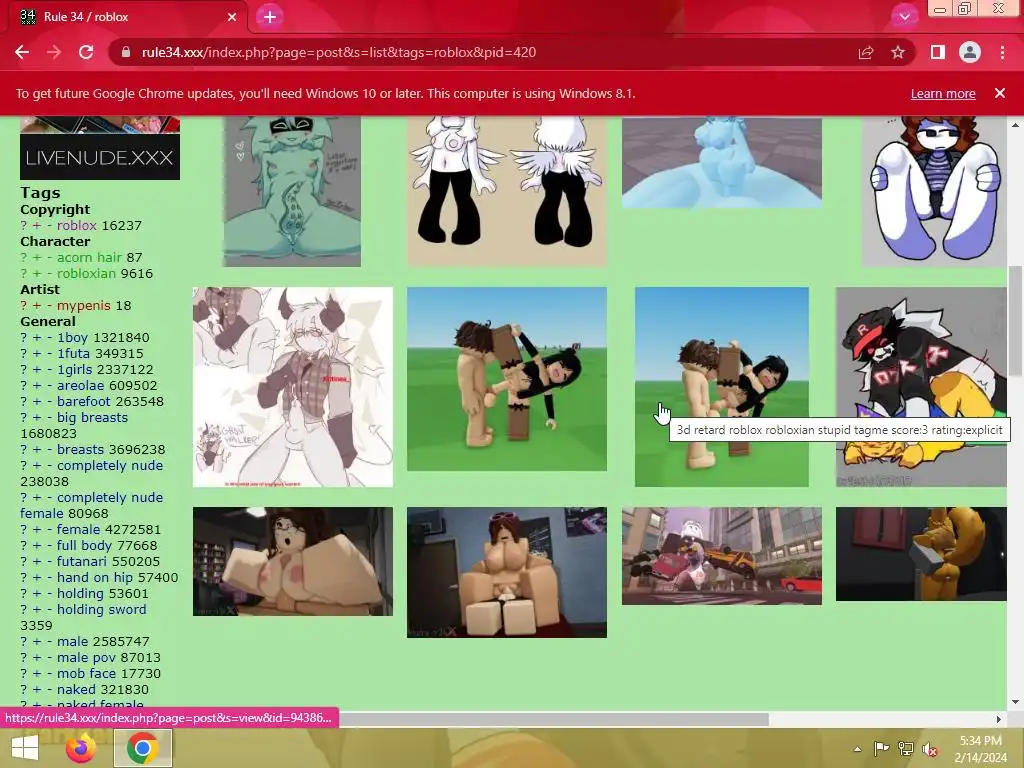Screen dimensions: 1024x768
Task: Open the Chrome three-dot menu
Action: coord(1002,52)
